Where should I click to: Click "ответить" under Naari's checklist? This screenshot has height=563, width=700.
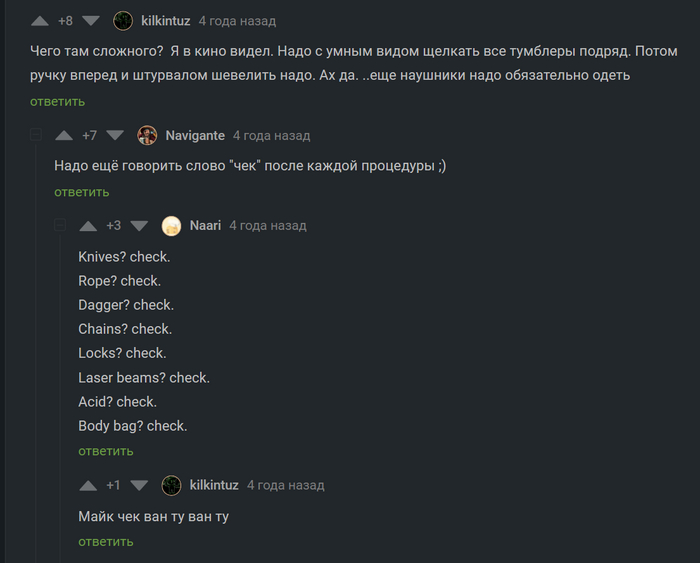click(x=105, y=451)
